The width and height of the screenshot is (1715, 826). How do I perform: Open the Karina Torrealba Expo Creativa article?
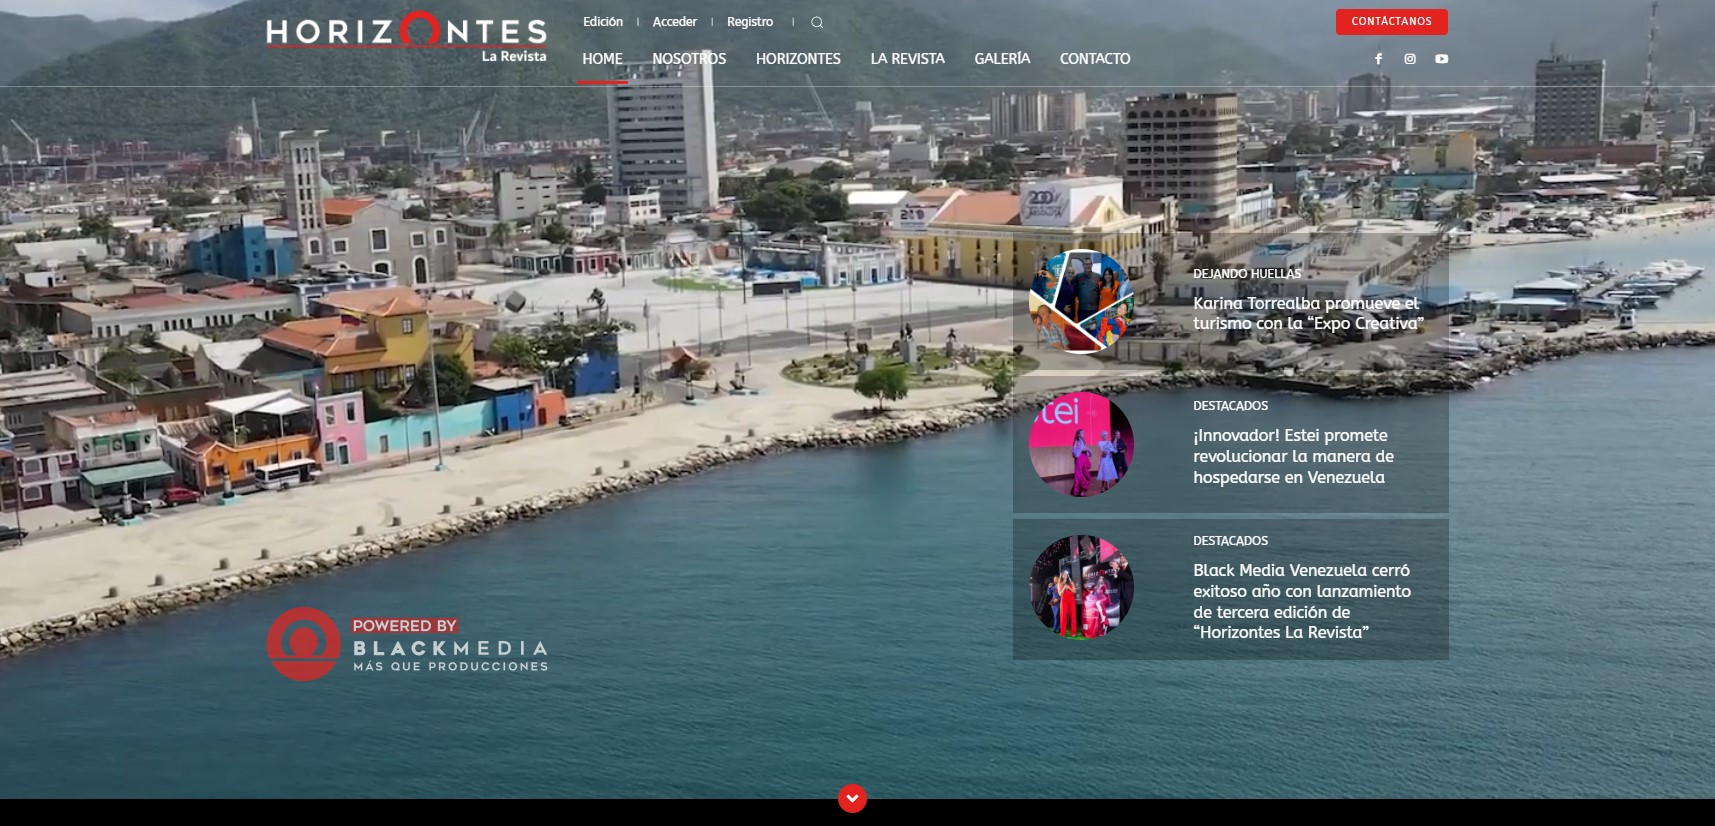pyautogui.click(x=1307, y=313)
